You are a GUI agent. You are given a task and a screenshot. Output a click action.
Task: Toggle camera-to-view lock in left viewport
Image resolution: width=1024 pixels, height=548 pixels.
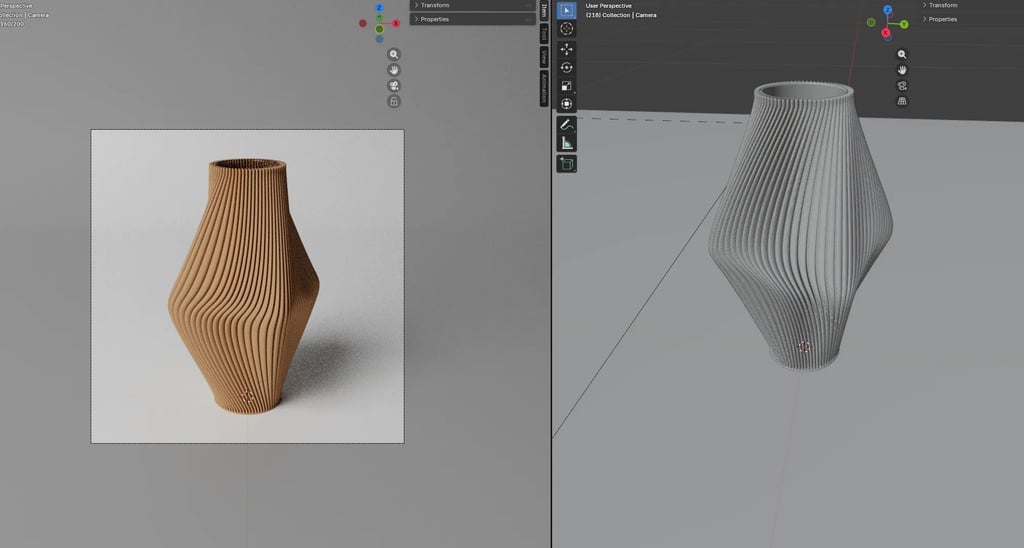pyautogui.click(x=394, y=101)
